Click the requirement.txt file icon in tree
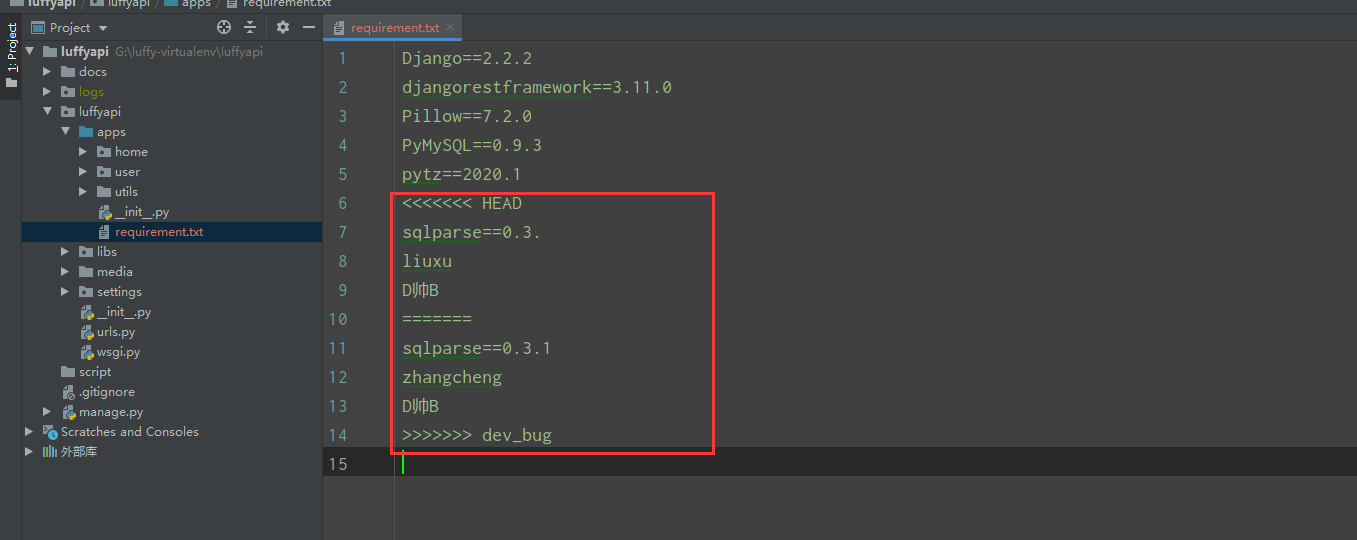Screen dimensions: 1357x540 tap(105, 232)
